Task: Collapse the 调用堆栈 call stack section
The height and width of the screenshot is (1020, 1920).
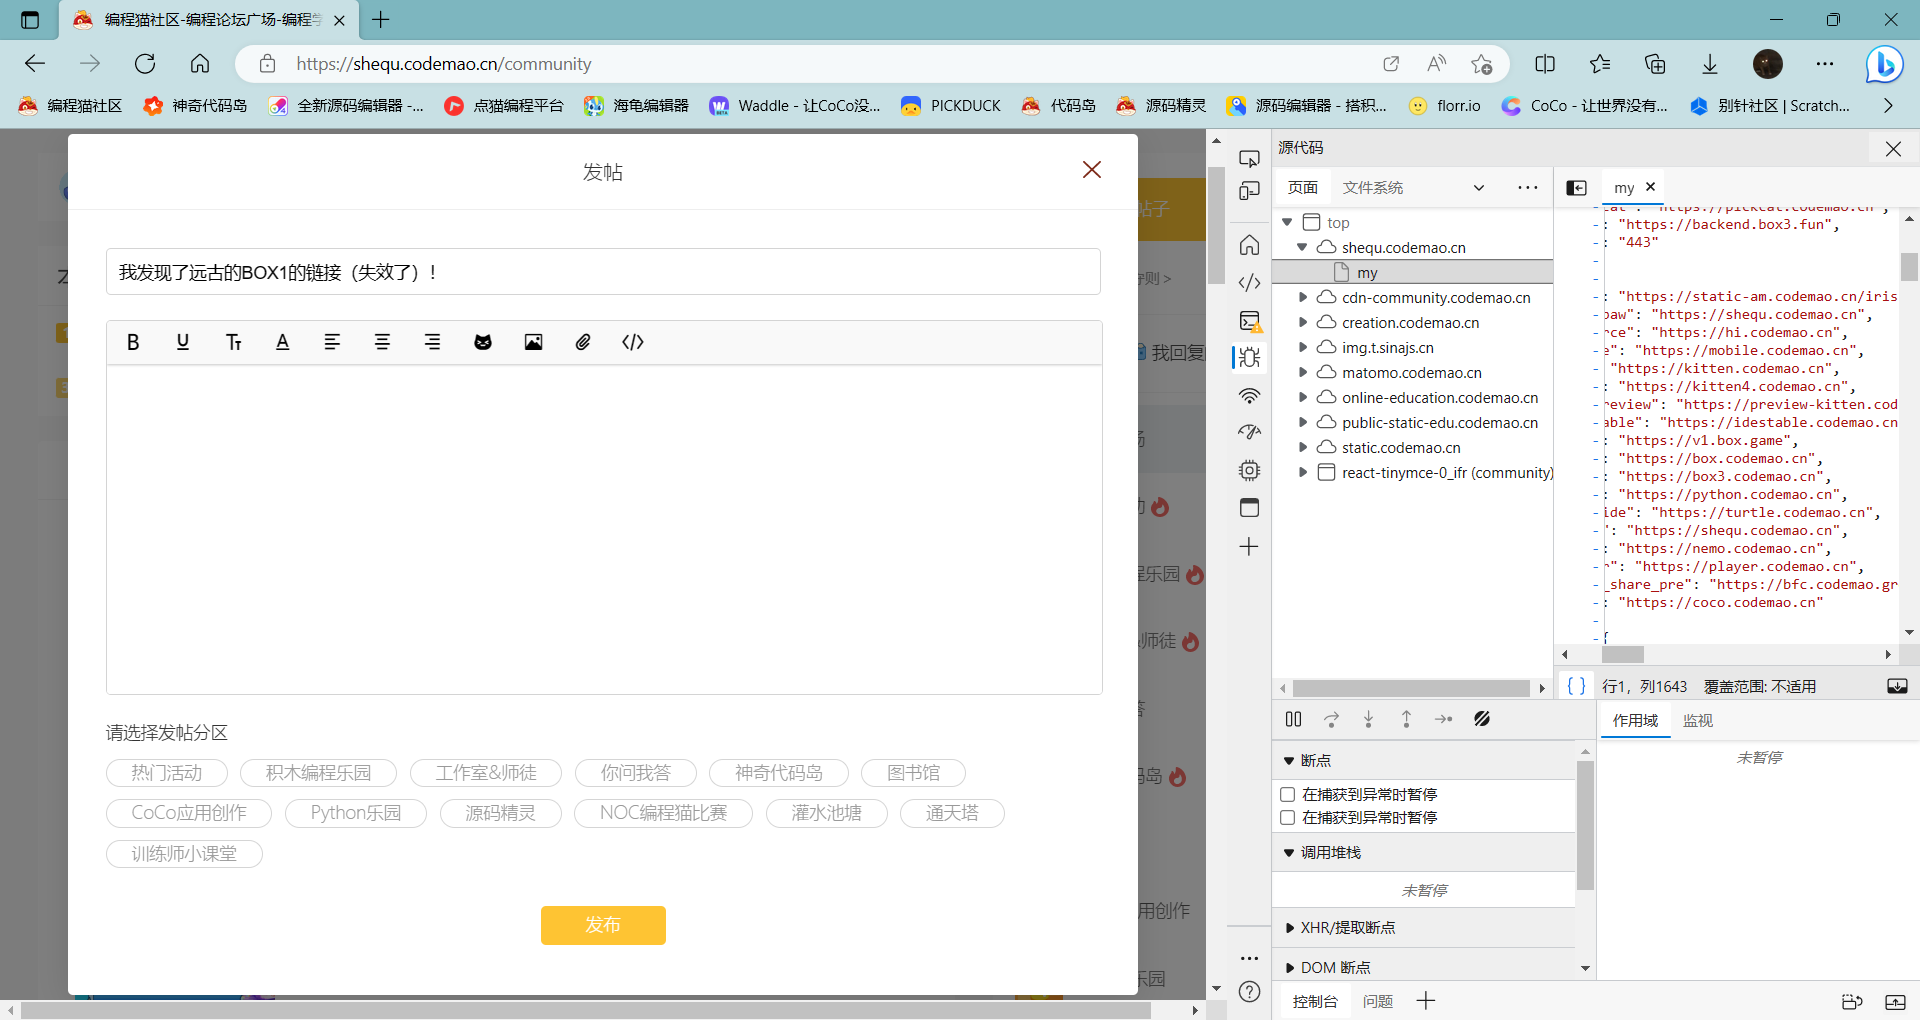Action: [1289, 853]
